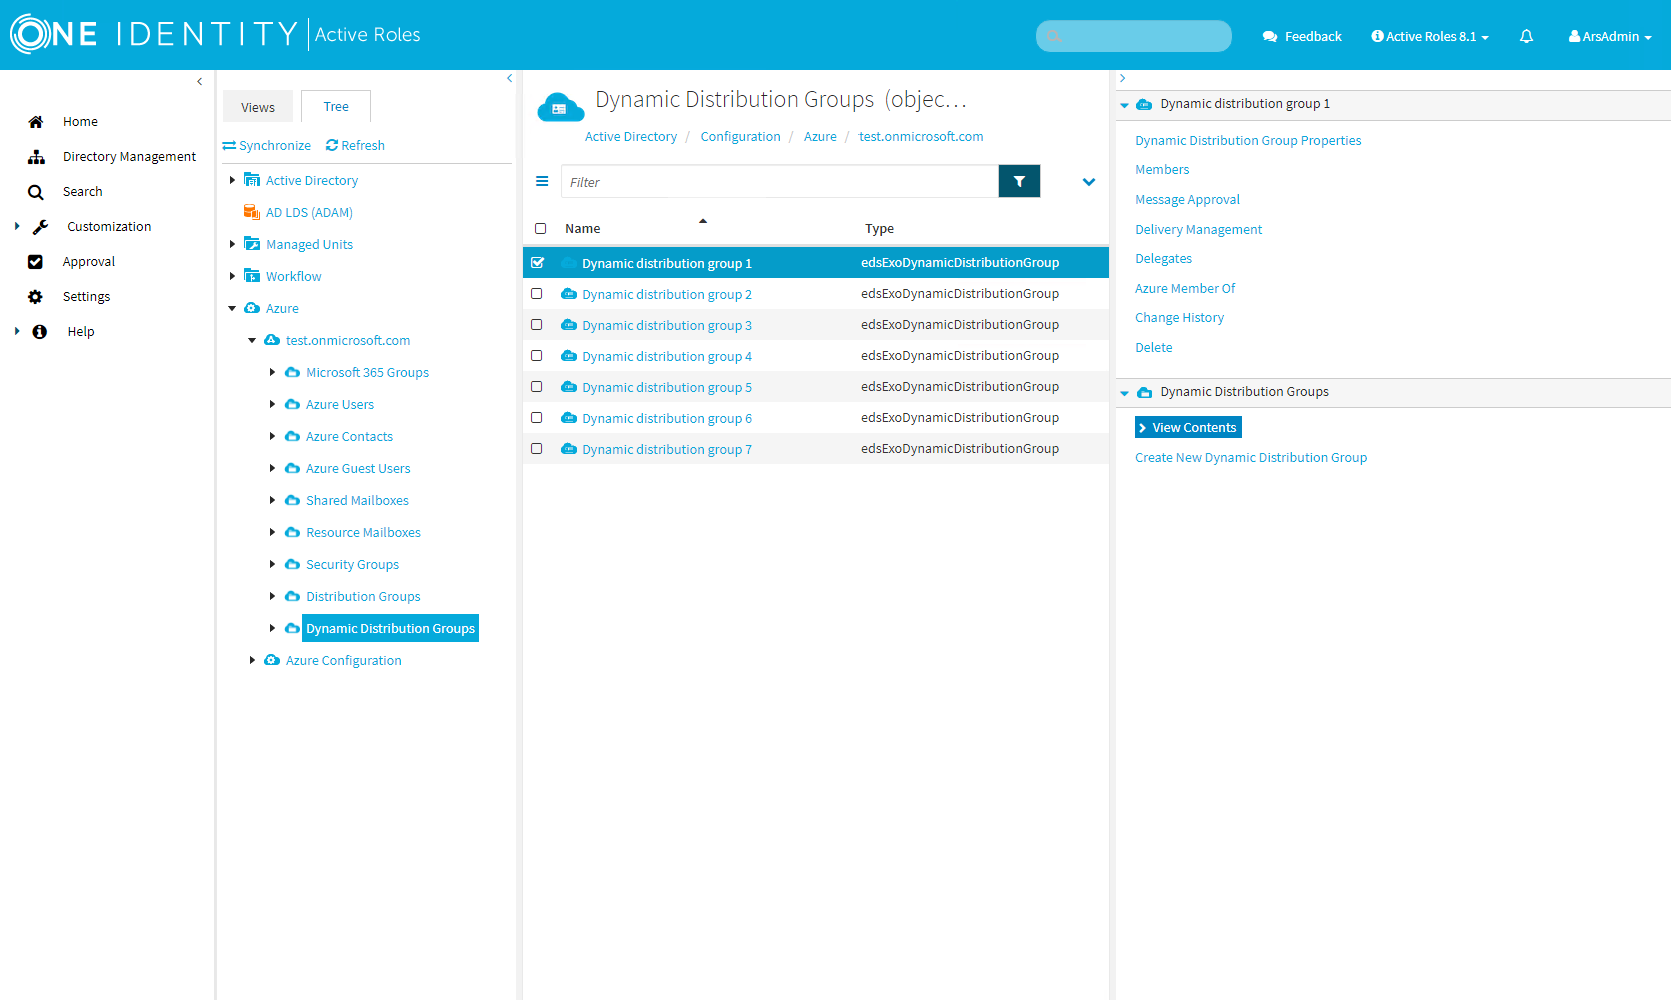1671x1000 pixels.
Task: Check Dynamic distribution group 3 checkbox
Action: 537,325
